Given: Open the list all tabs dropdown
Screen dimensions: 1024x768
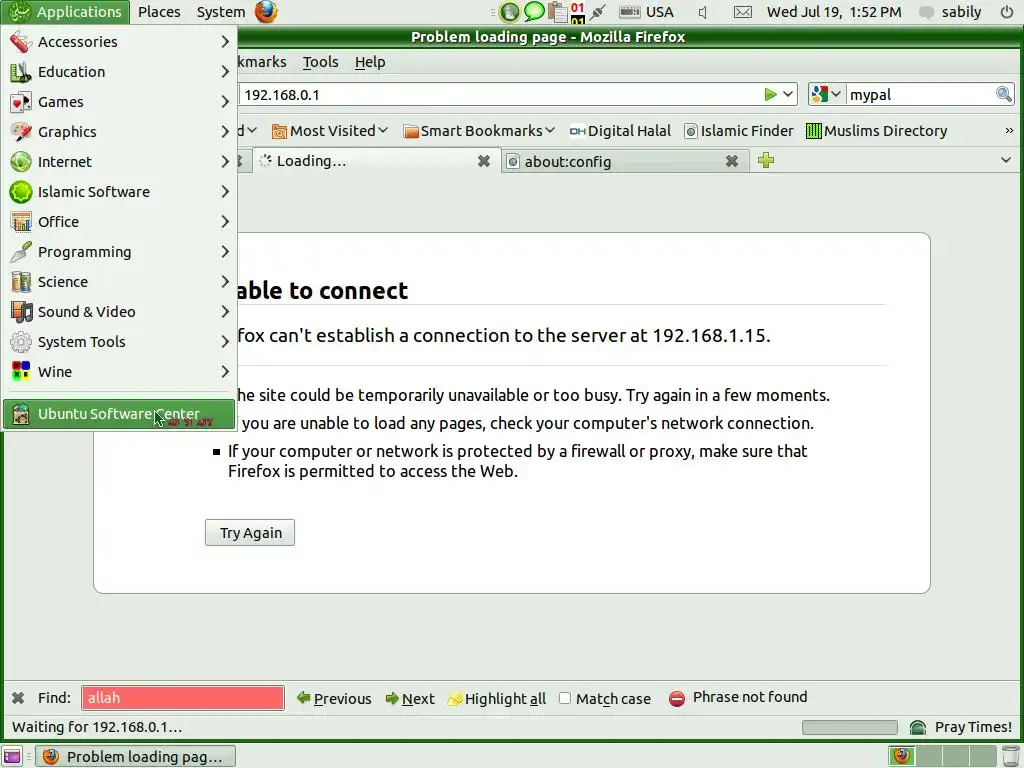Looking at the screenshot, I should [x=1006, y=160].
